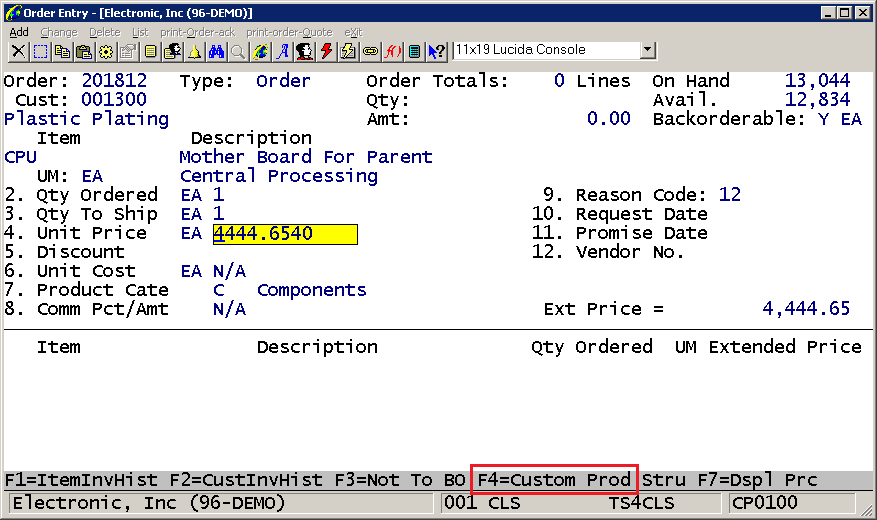Click the F2=CustInvHist function key hint
The width and height of the screenshot is (877, 520).
click(x=246, y=480)
